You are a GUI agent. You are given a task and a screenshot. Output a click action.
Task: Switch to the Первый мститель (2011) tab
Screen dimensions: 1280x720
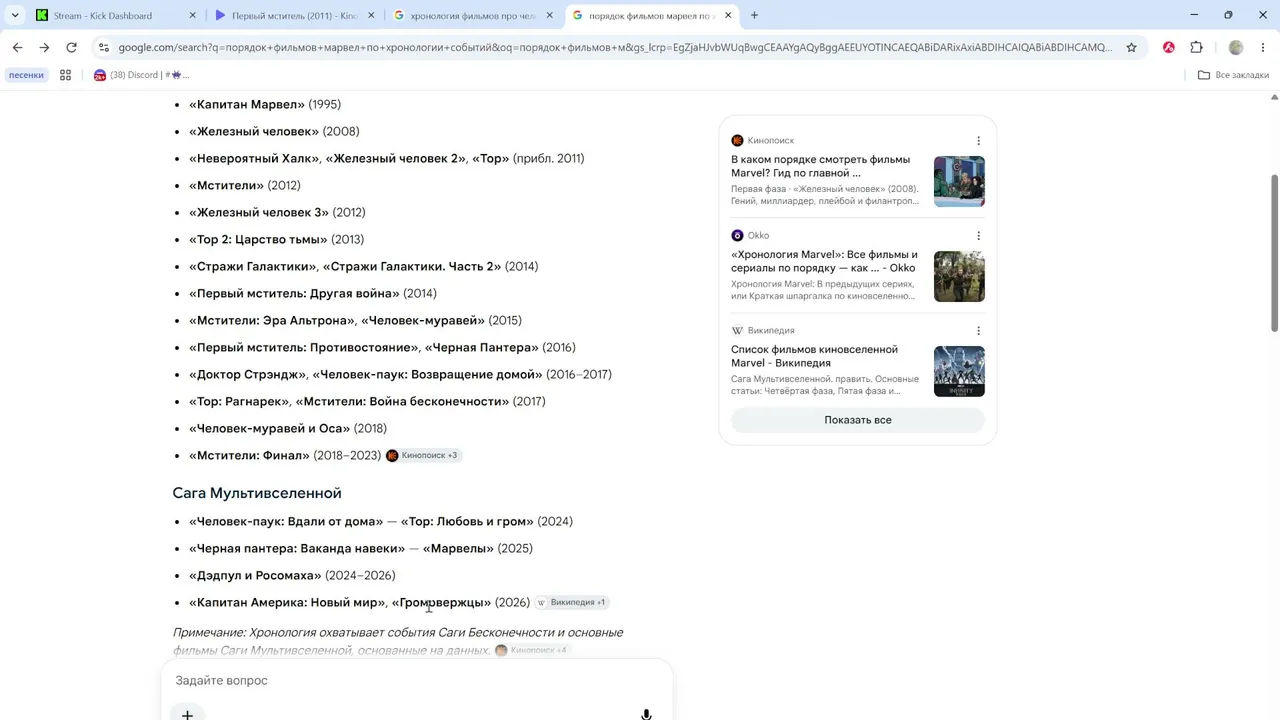(x=295, y=15)
